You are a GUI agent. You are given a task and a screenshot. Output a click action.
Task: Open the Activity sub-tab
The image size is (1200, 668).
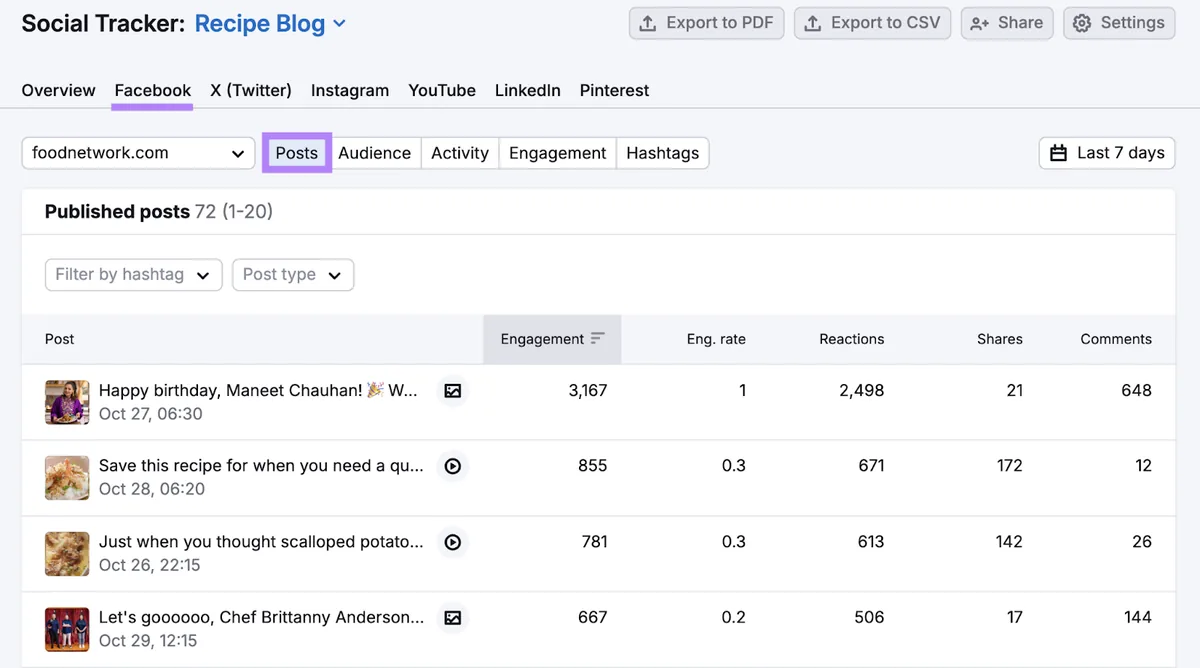click(x=460, y=153)
